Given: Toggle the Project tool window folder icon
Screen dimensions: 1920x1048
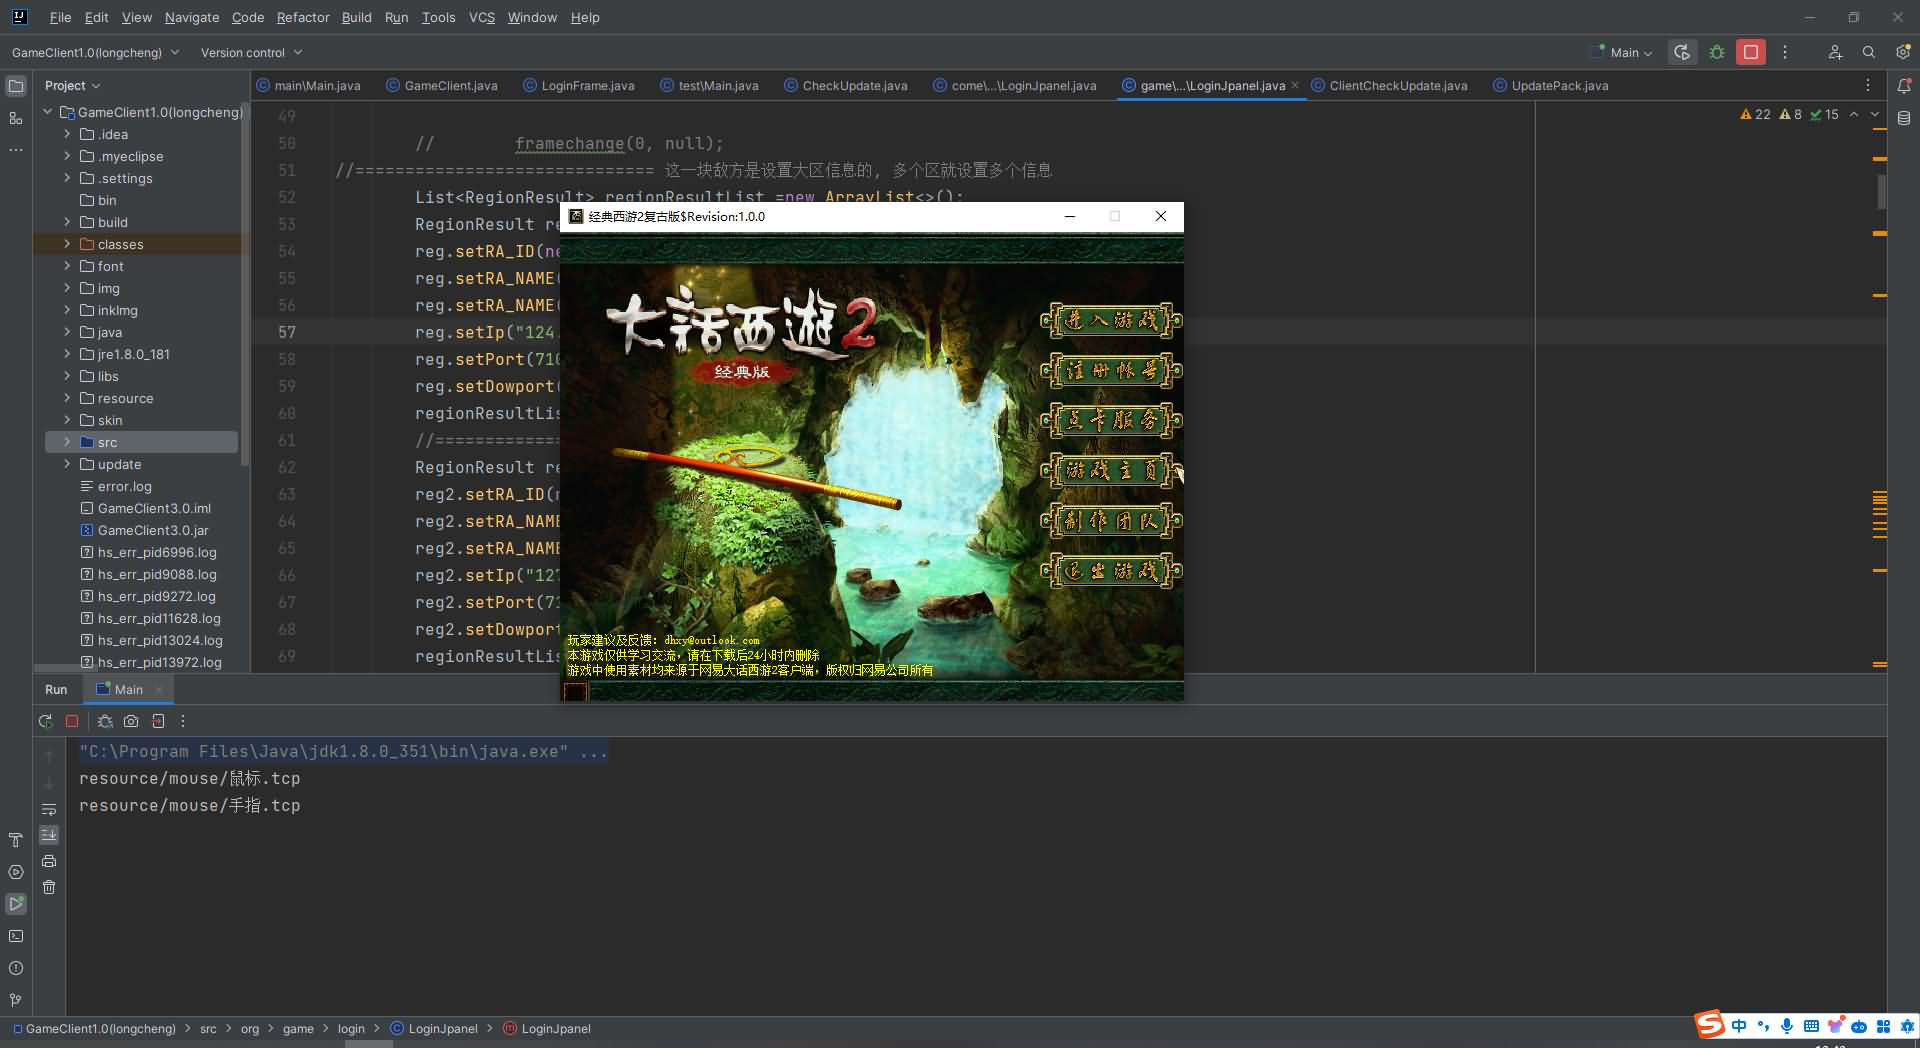Looking at the screenshot, I should pyautogui.click(x=16, y=86).
